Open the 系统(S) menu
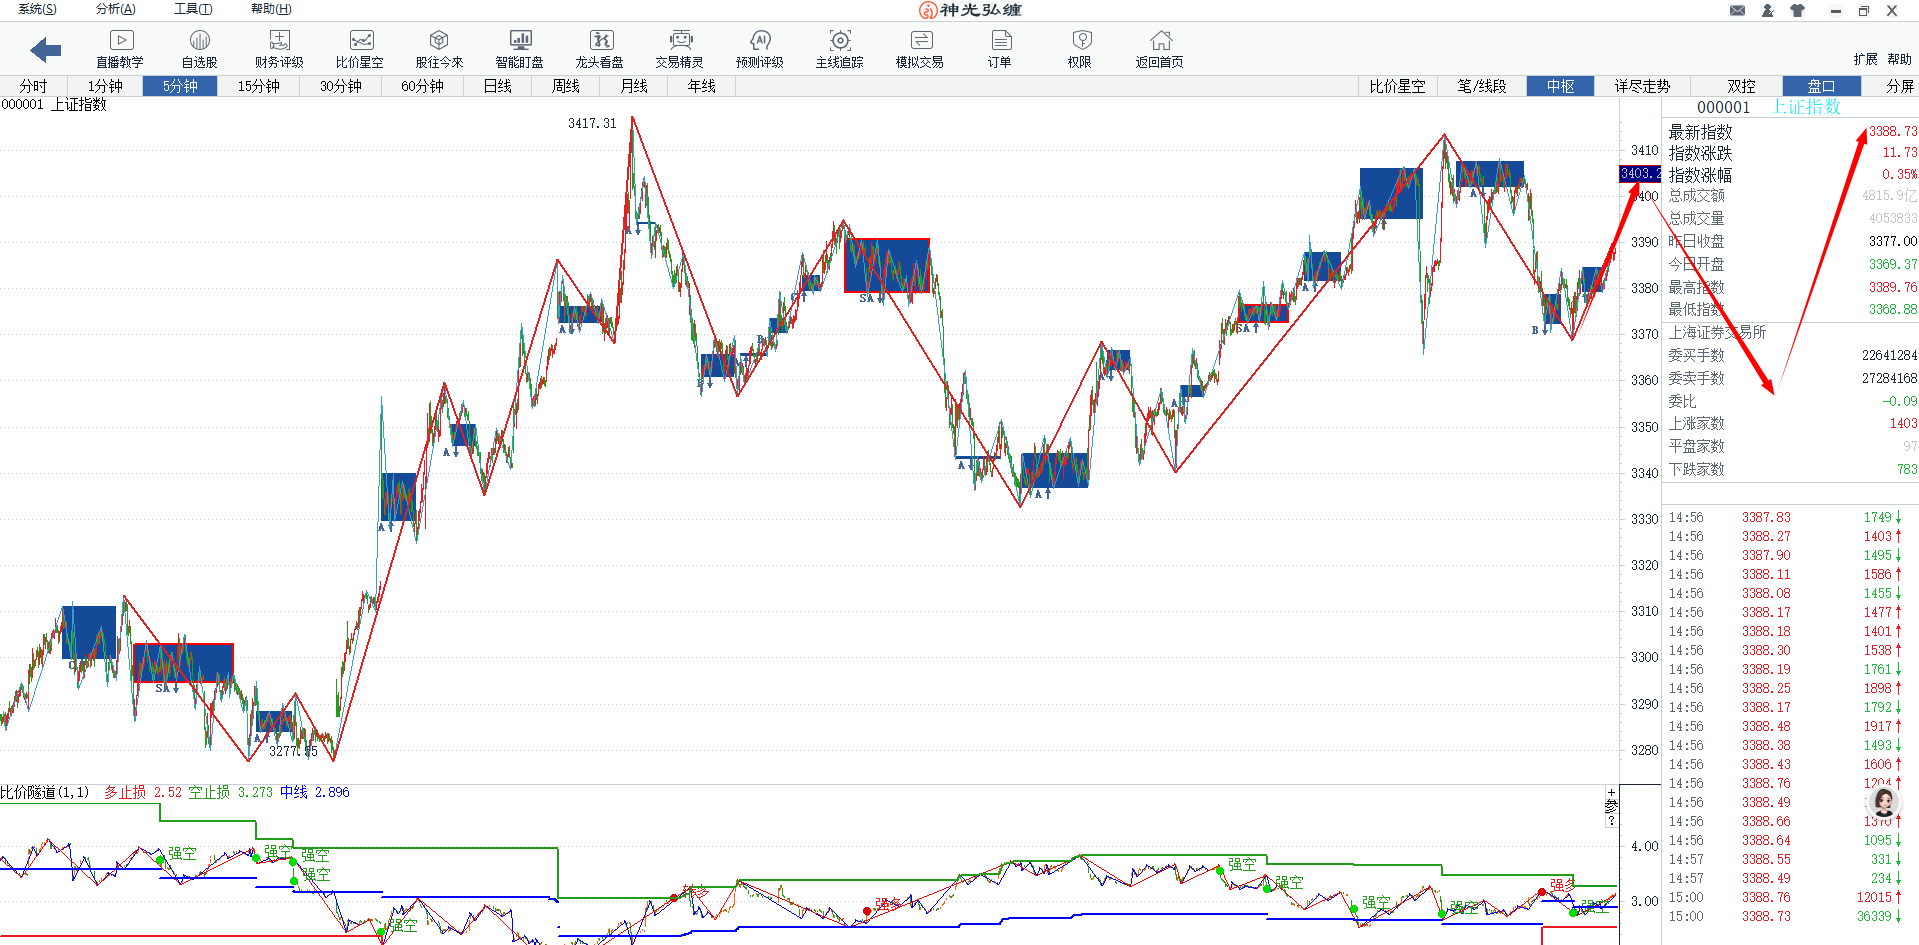 37,9
